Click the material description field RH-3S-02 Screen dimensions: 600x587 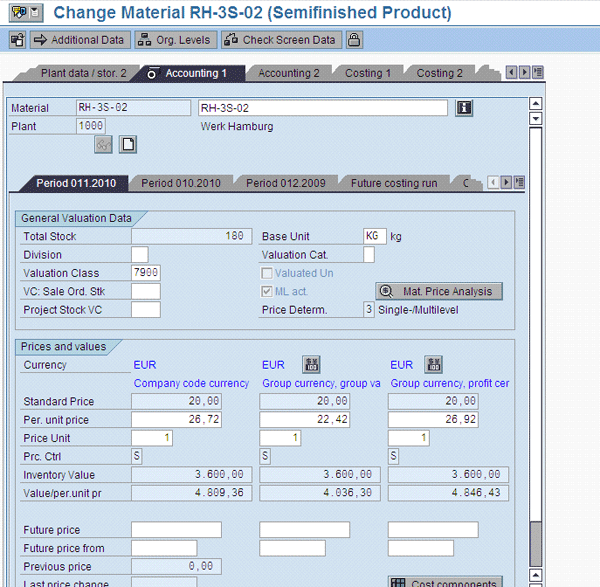(323, 108)
